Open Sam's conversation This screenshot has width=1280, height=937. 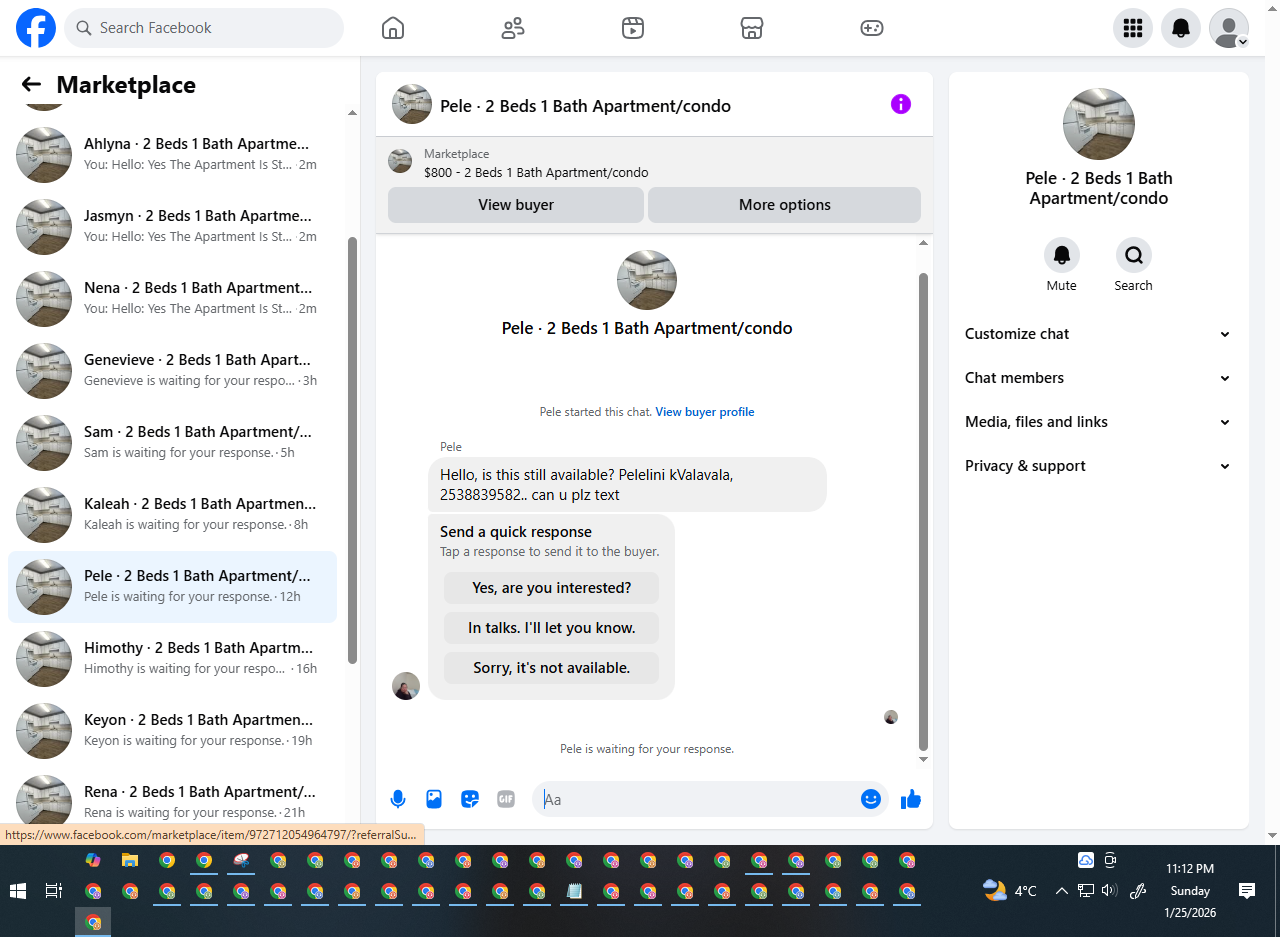[172, 442]
